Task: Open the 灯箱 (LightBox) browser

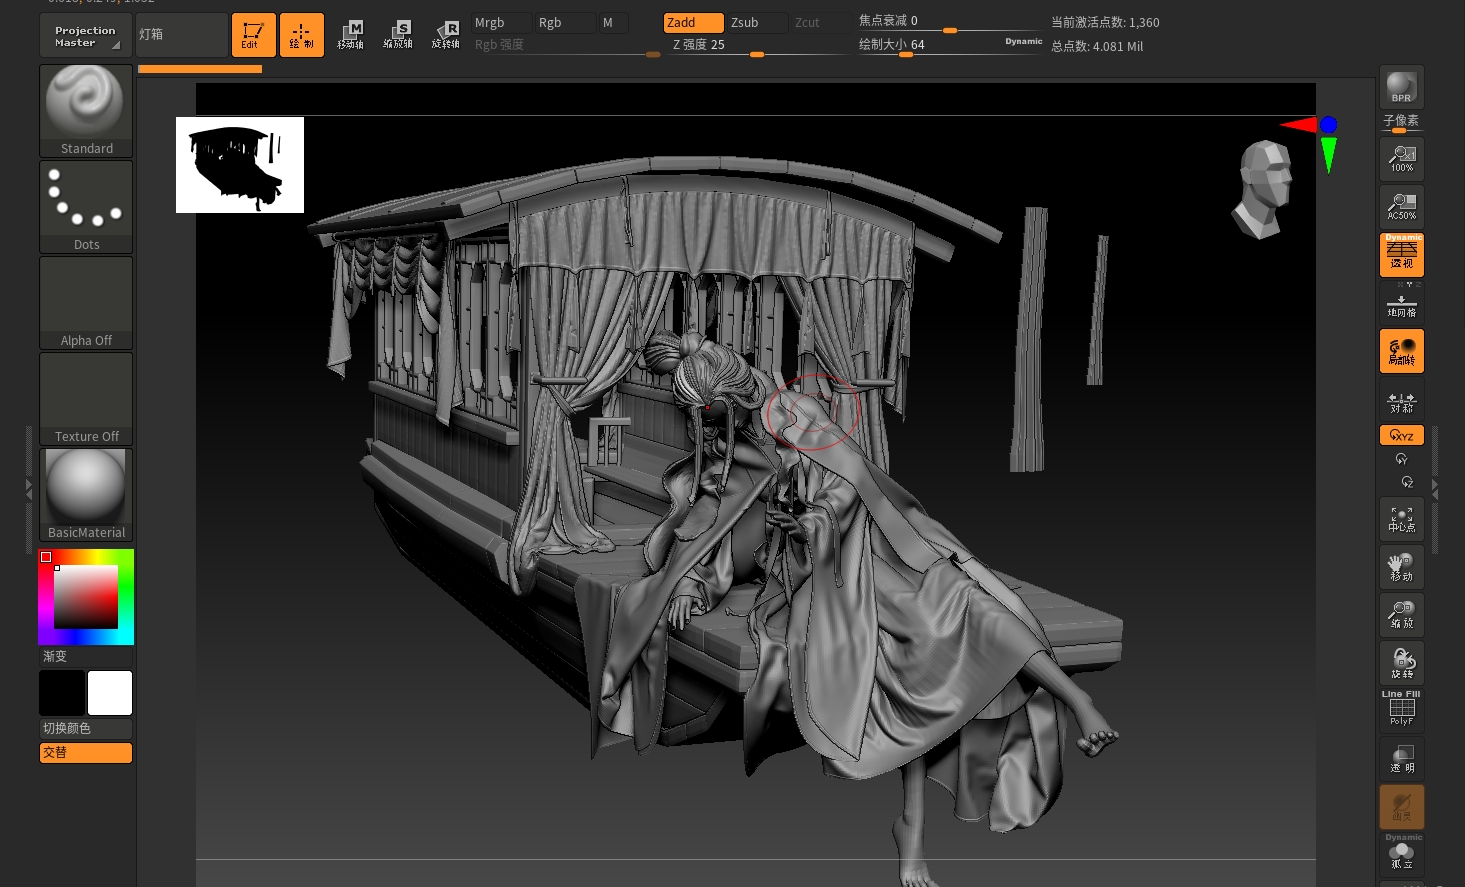Action: tap(182, 35)
